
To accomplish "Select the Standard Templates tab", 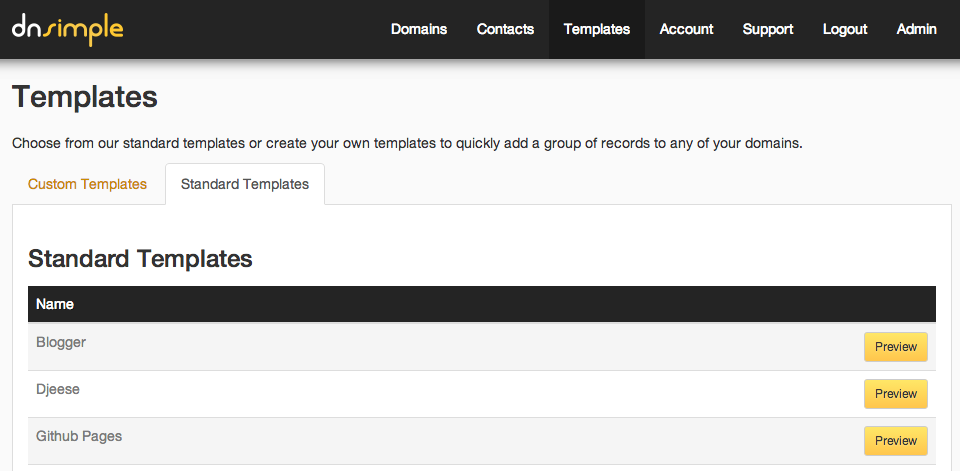I will (x=245, y=184).
